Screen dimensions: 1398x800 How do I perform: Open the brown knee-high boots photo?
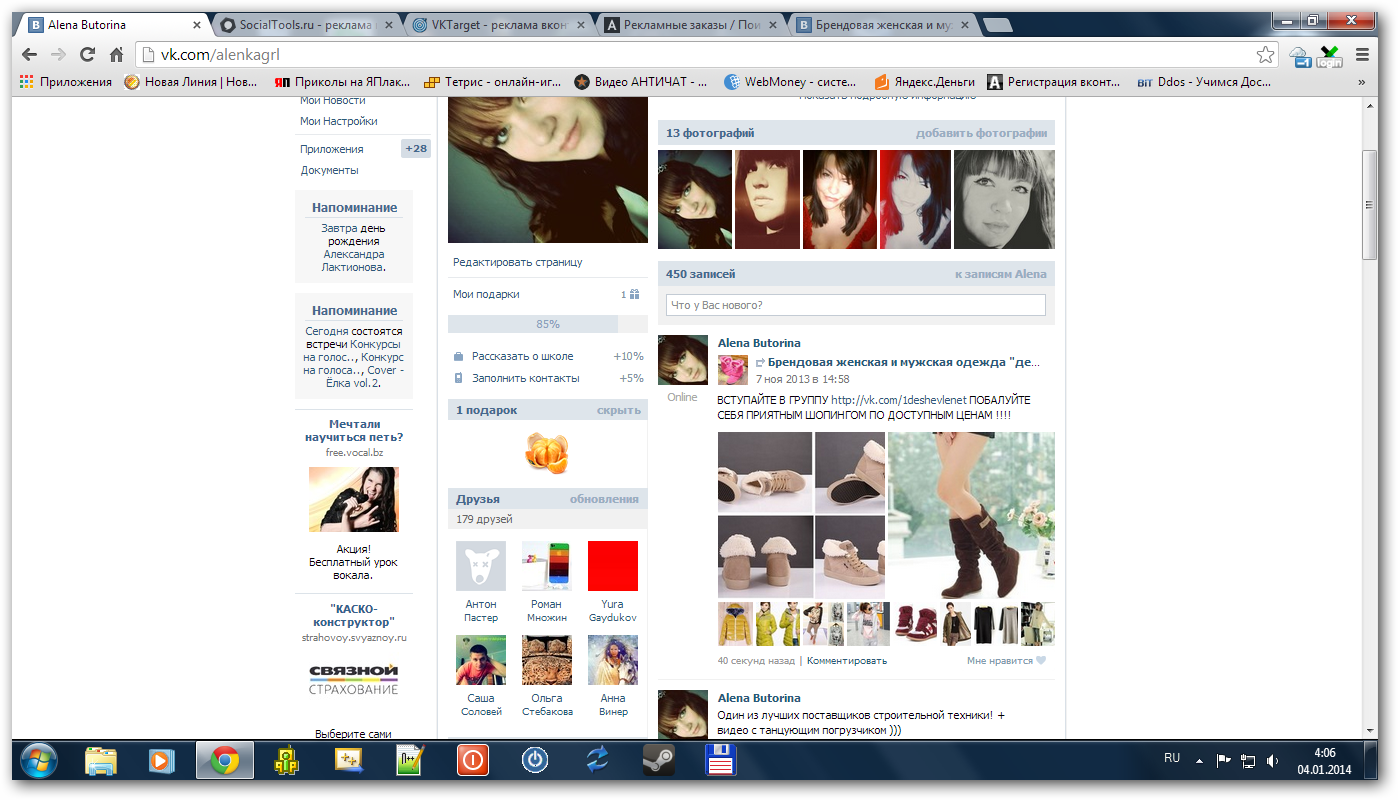971,514
